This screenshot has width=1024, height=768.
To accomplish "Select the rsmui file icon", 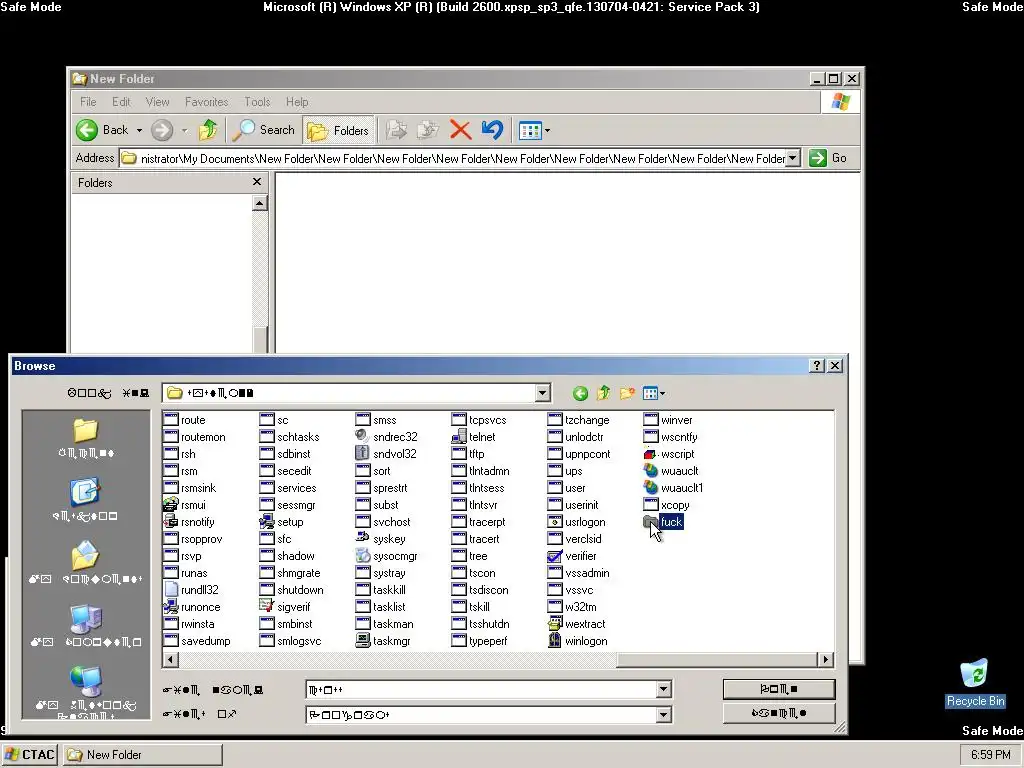I will pyautogui.click(x=171, y=504).
